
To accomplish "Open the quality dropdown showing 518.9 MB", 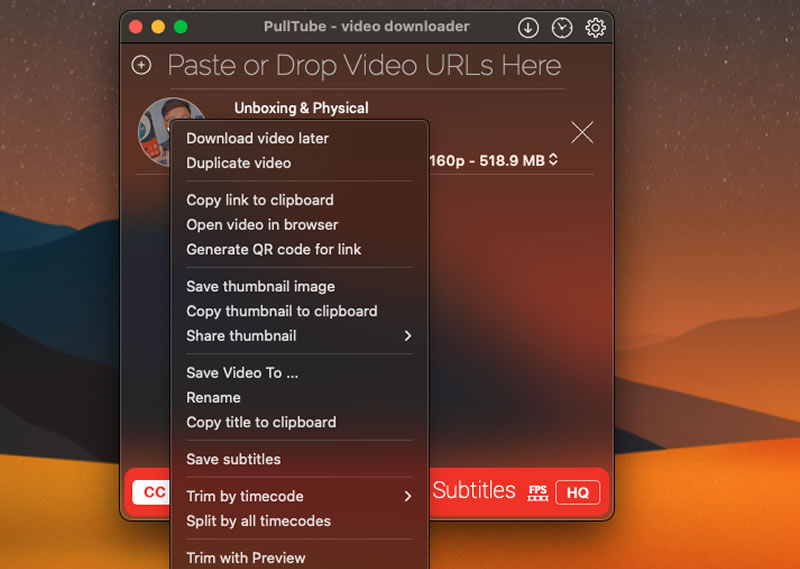I will [x=494, y=161].
